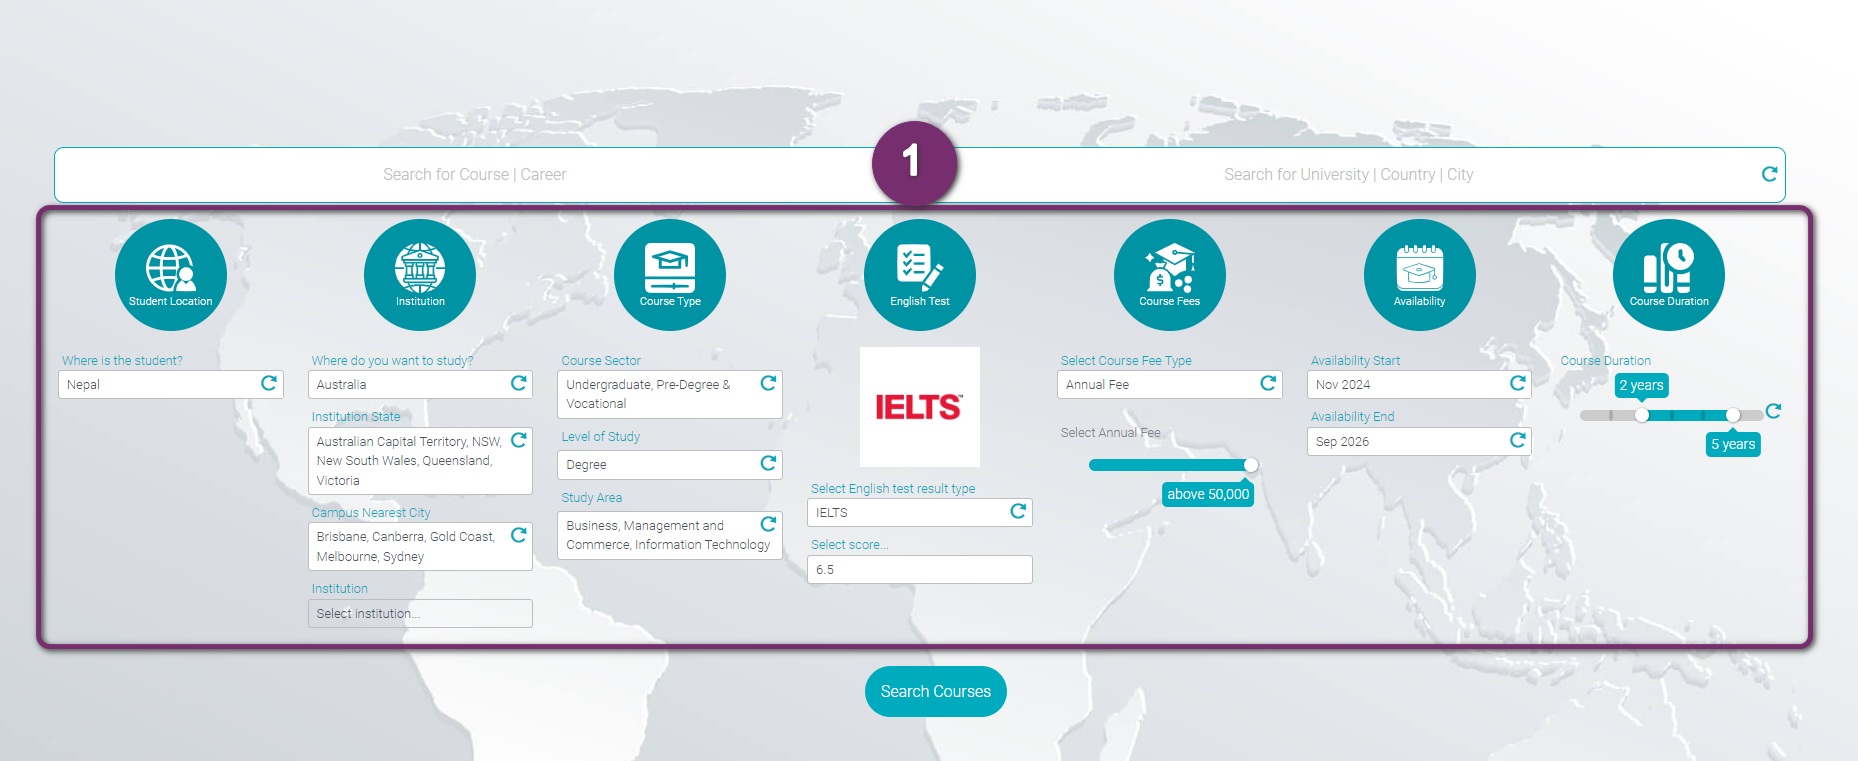
Task: Click the IELTS logo image
Action: point(919,407)
